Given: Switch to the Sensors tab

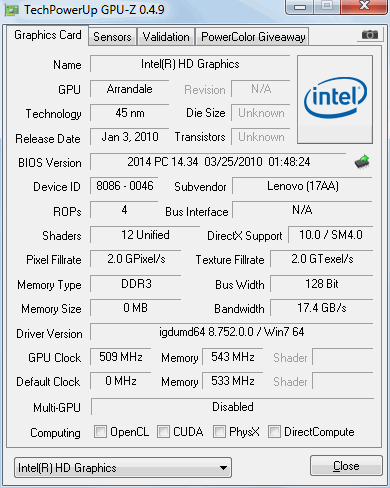Looking at the screenshot, I should click(112, 37).
